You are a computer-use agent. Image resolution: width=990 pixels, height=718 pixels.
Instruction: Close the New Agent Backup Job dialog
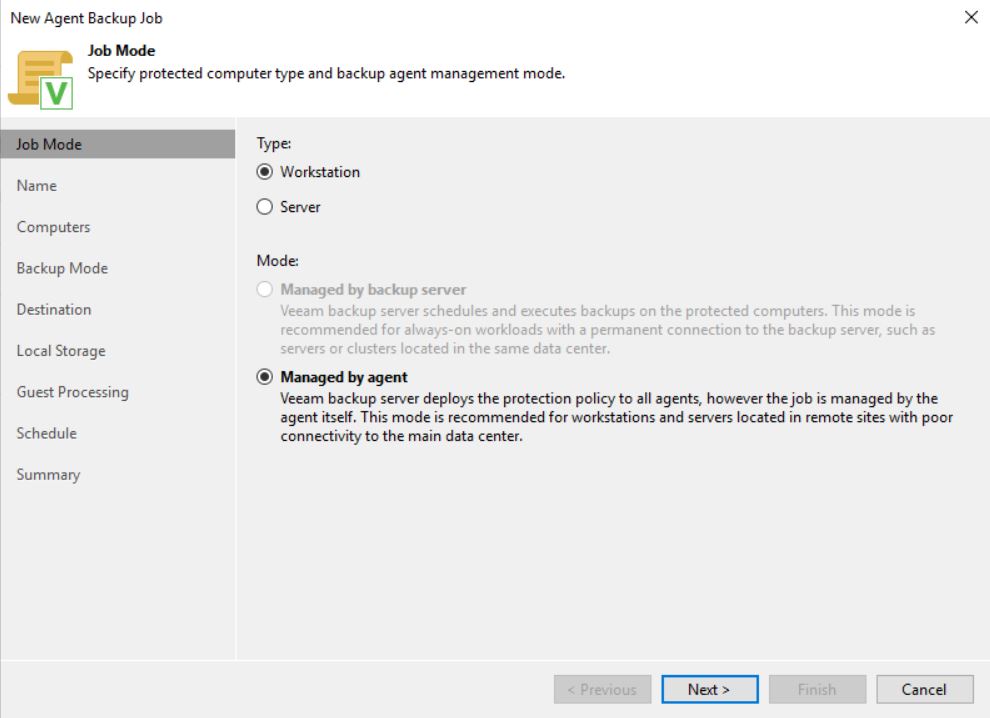[x=971, y=17]
